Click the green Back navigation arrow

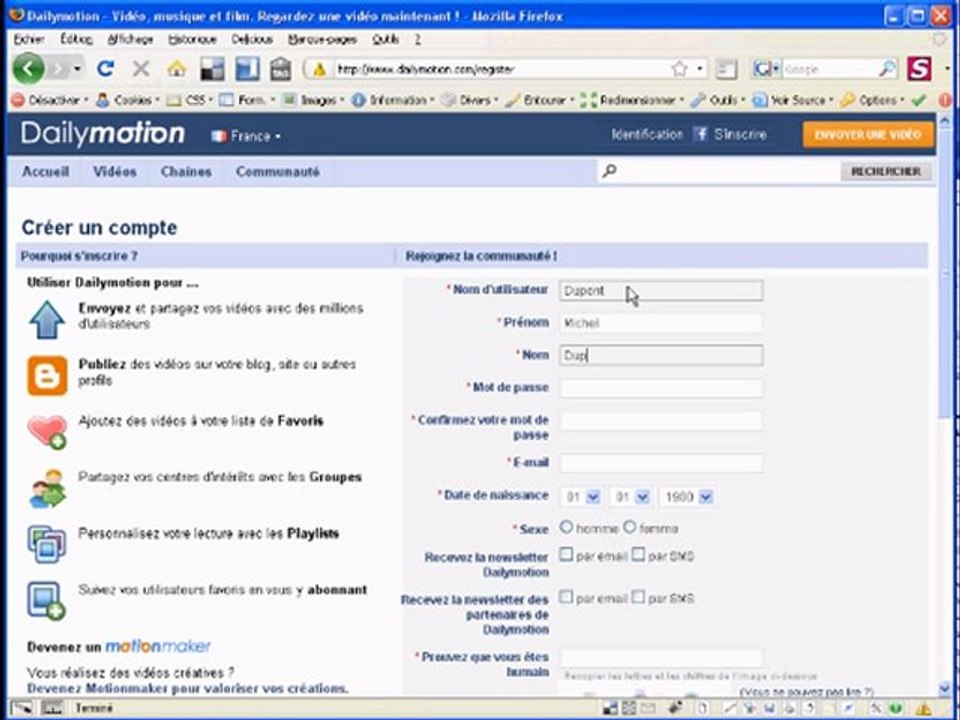click(x=28, y=69)
